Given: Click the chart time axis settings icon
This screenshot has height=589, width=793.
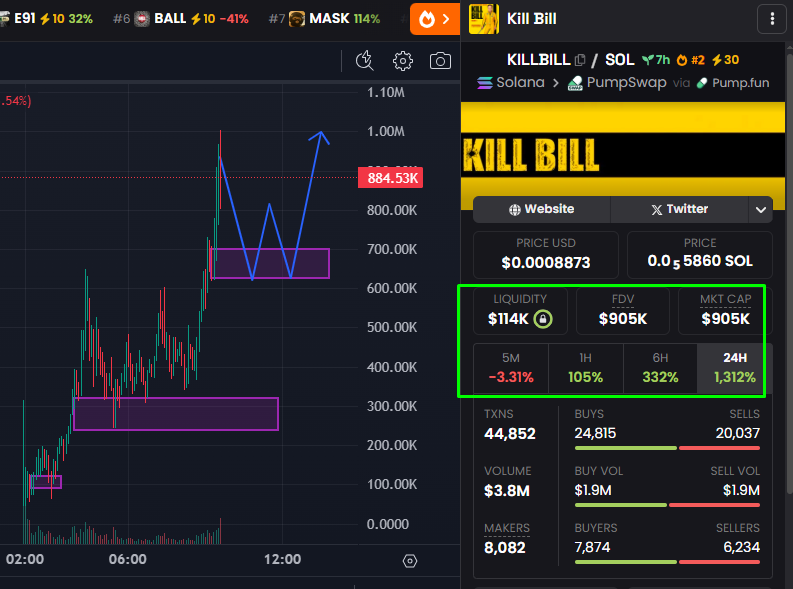Looking at the screenshot, I should [410, 561].
